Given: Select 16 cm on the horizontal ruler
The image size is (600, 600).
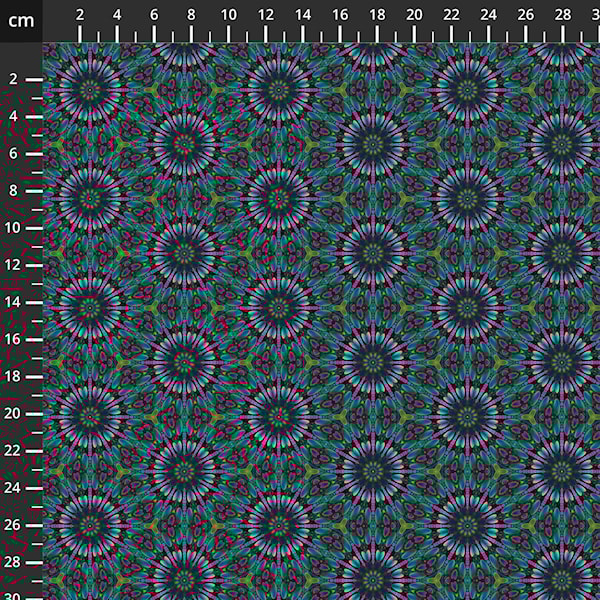Looking at the screenshot, I should point(339,15).
